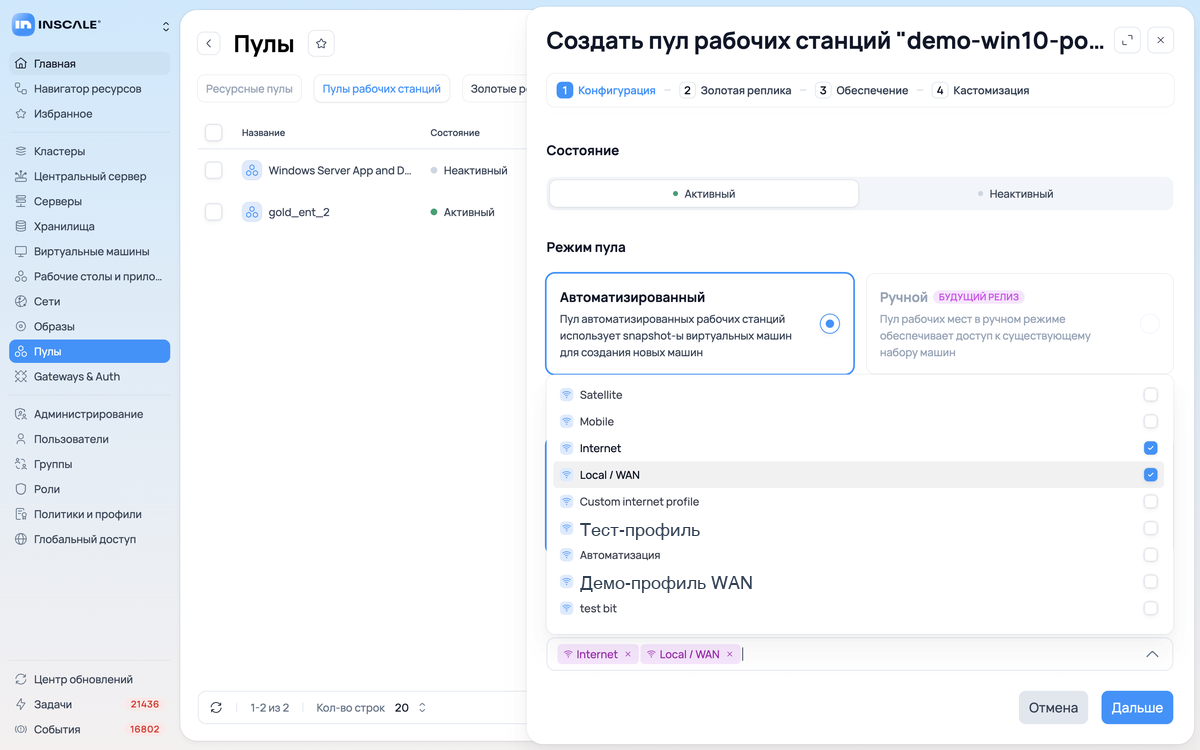The width and height of the screenshot is (1200, 750).
Task: Collapse the profiles dropdown chevron
Action: click(1152, 654)
